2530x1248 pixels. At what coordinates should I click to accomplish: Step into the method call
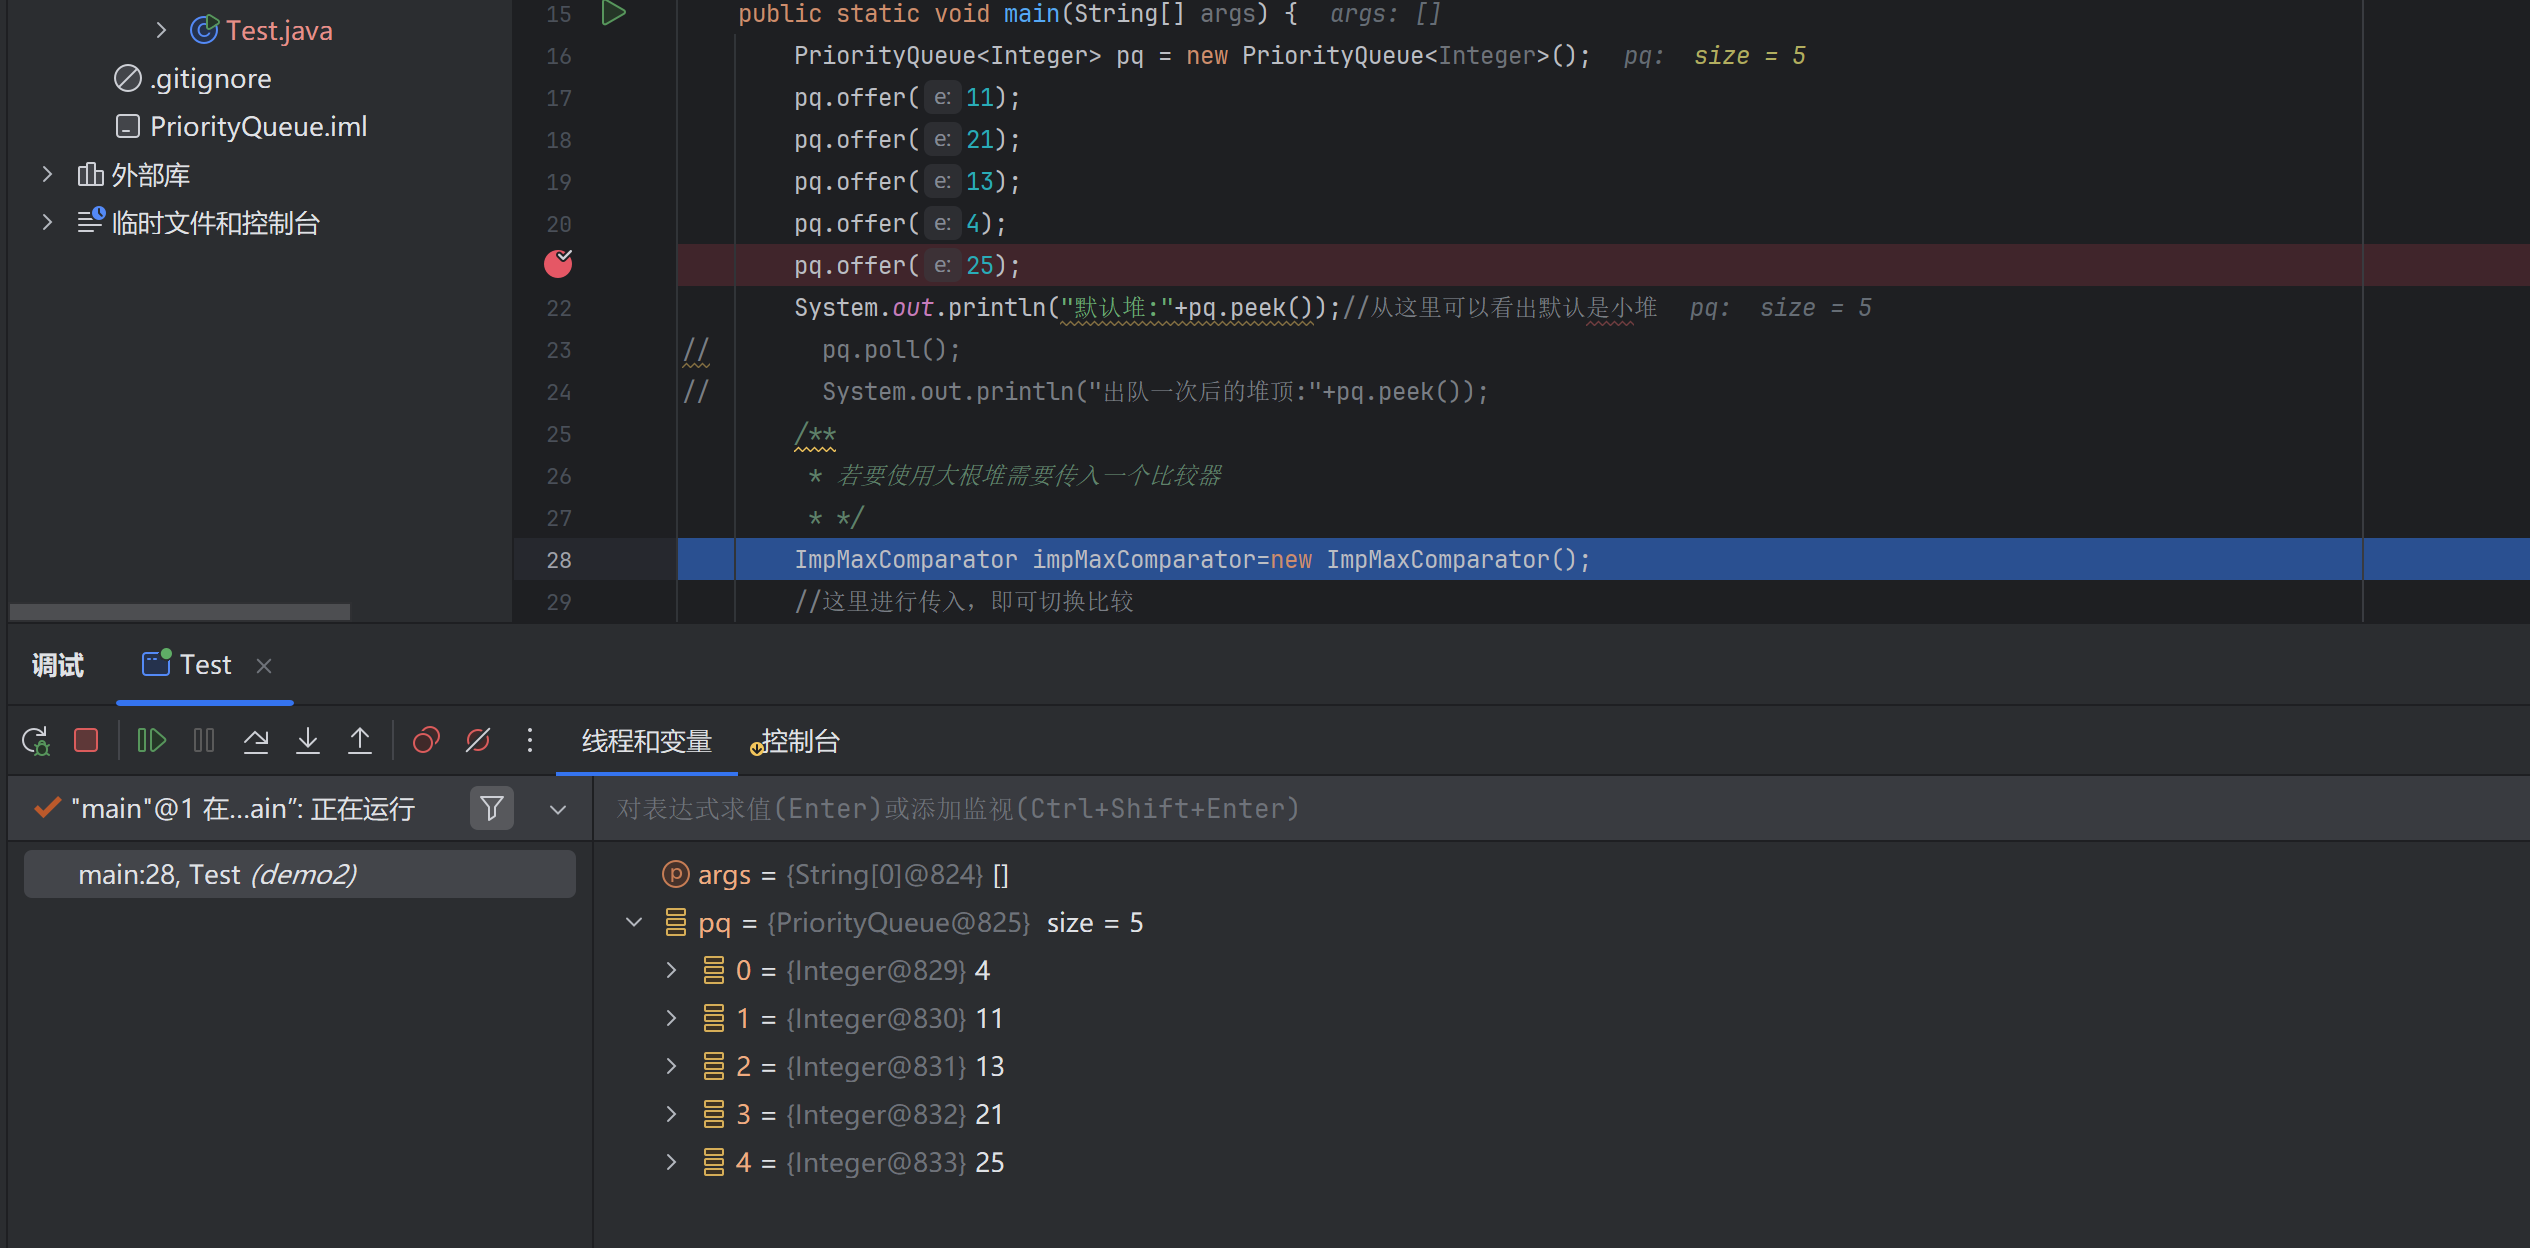coord(308,740)
